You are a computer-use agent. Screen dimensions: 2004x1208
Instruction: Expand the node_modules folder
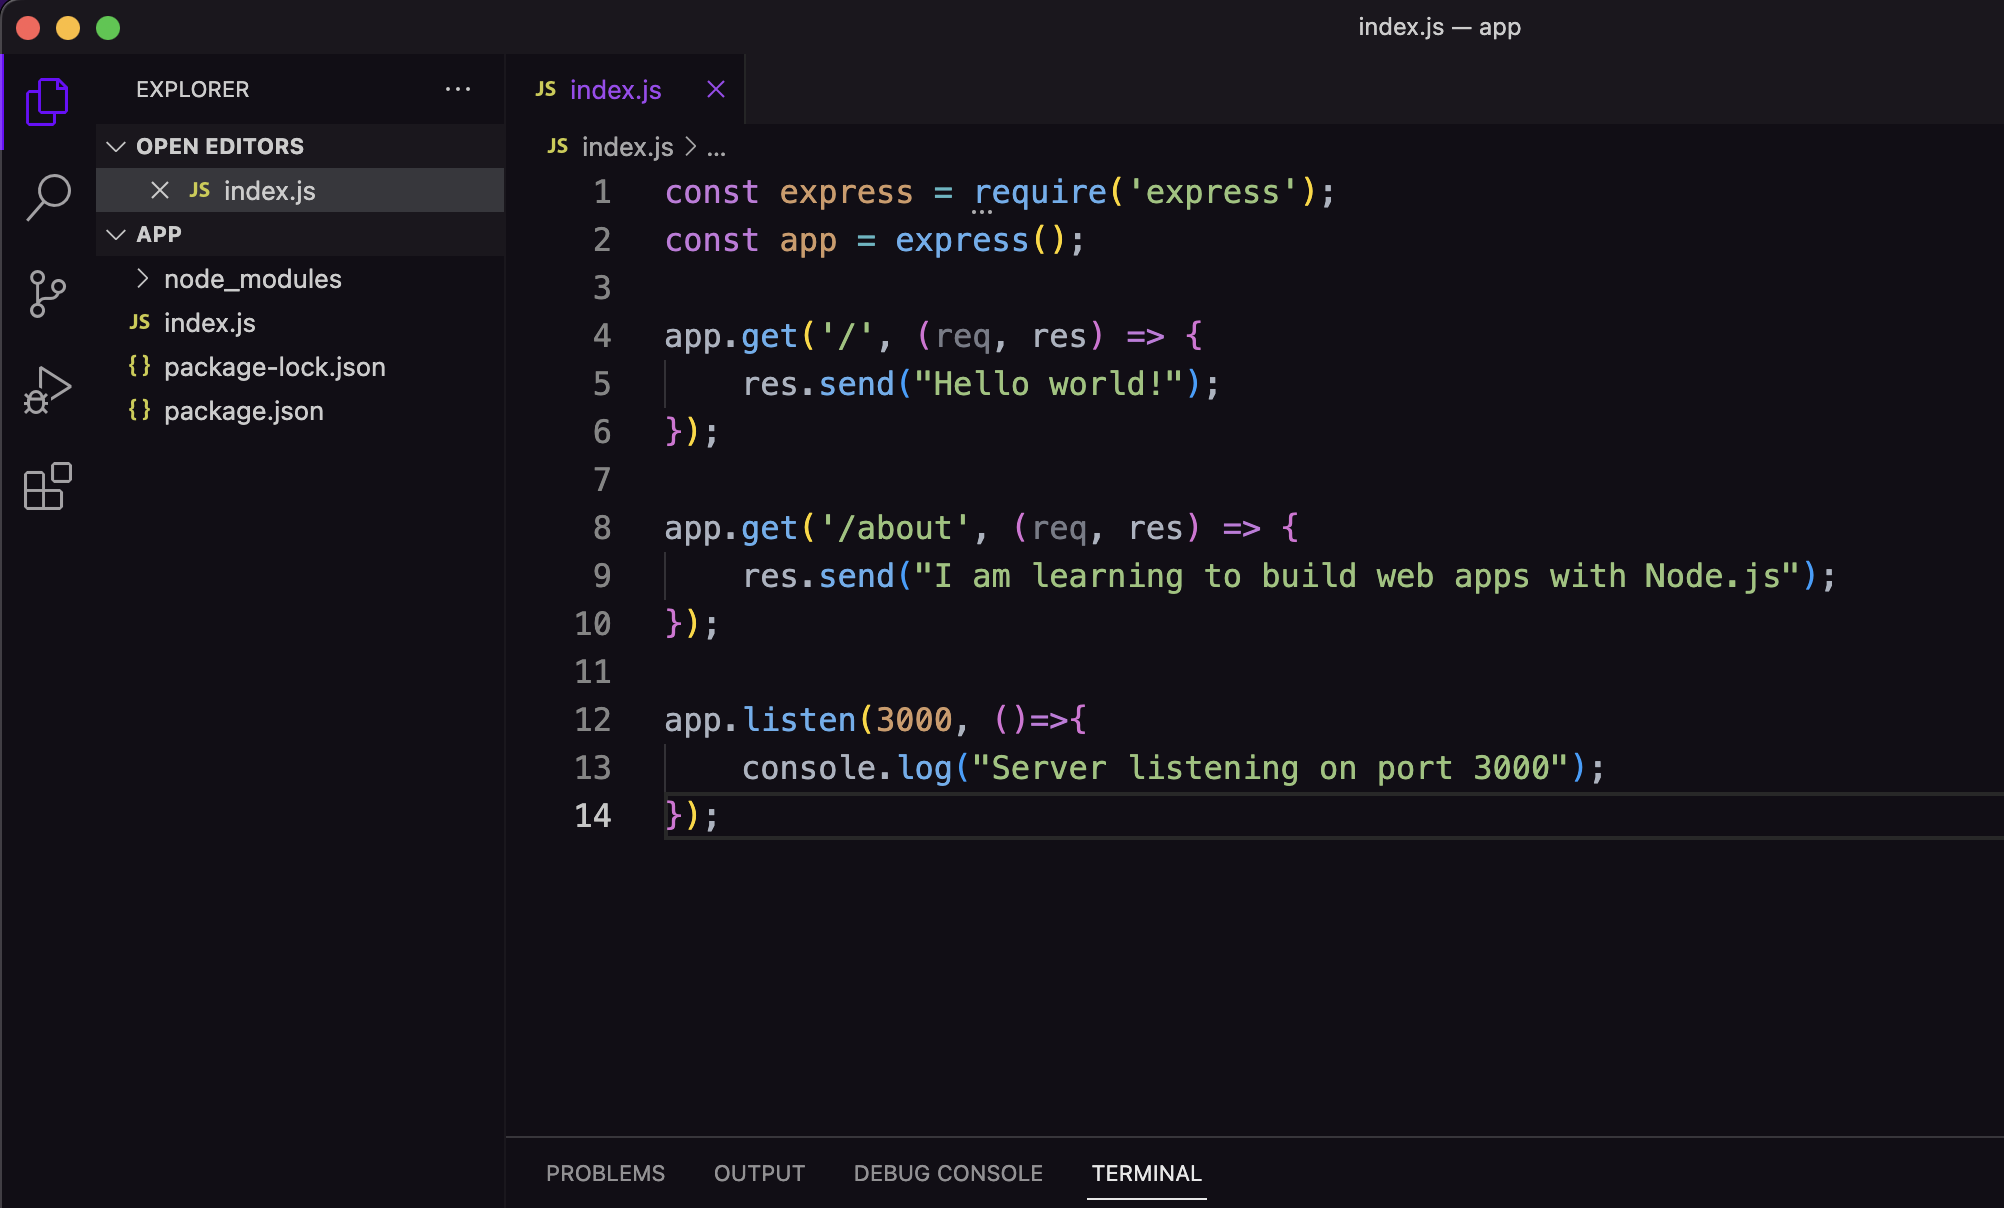point(145,279)
